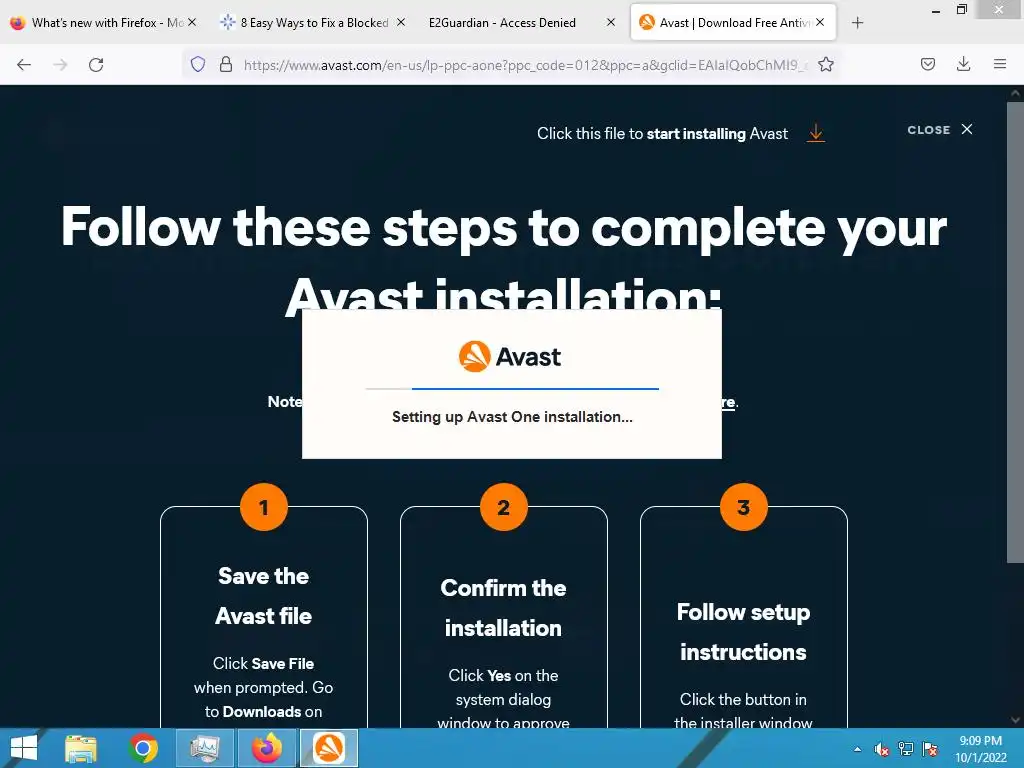This screenshot has height=768, width=1024.
Task: Click the orange download arrow icon
Action: point(816,133)
